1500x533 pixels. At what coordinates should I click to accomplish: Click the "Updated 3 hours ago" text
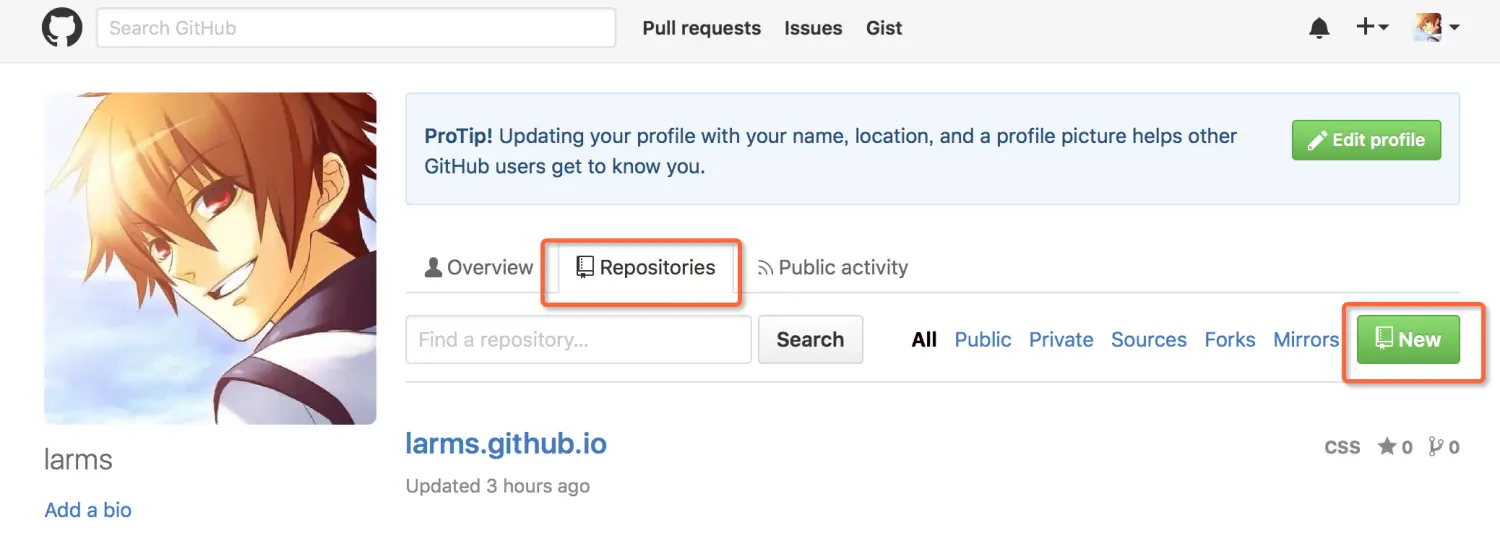tap(498, 487)
